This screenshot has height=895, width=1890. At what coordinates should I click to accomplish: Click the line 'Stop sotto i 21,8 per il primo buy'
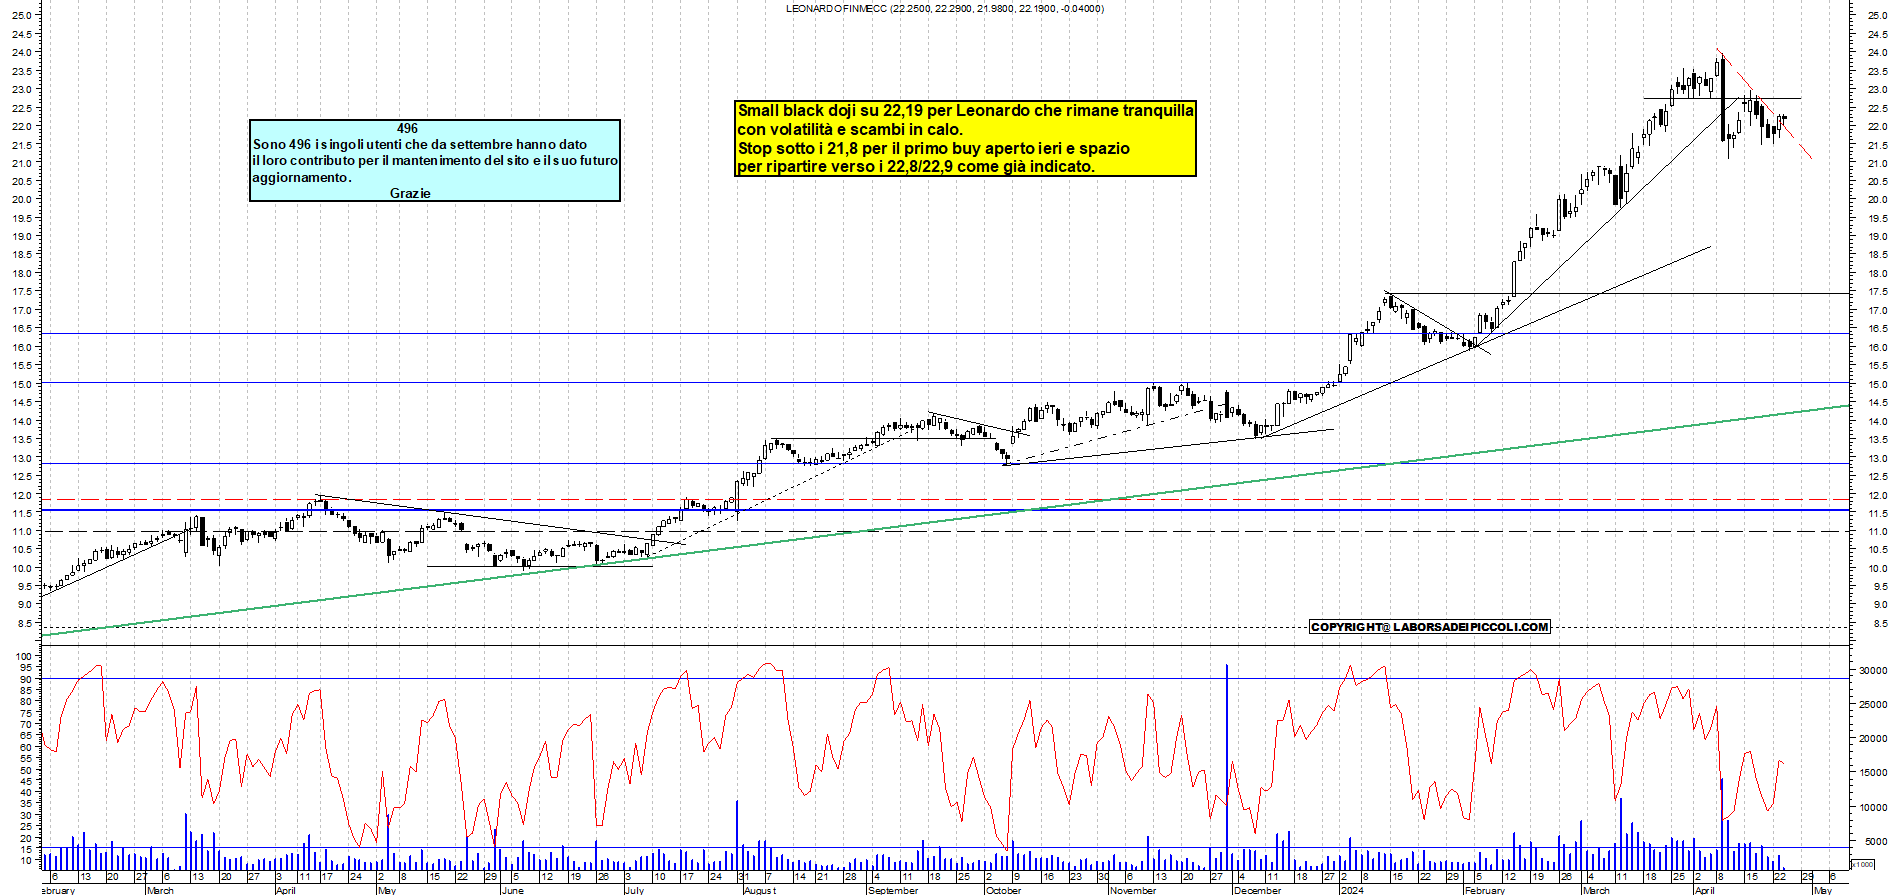[933, 148]
